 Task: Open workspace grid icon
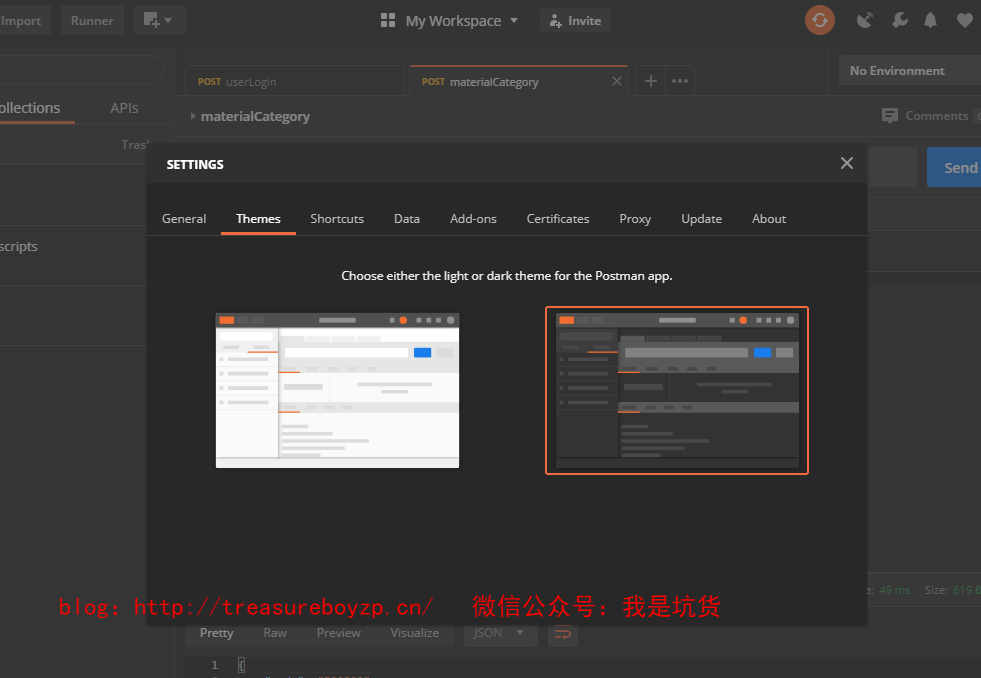pyautogui.click(x=388, y=21)
